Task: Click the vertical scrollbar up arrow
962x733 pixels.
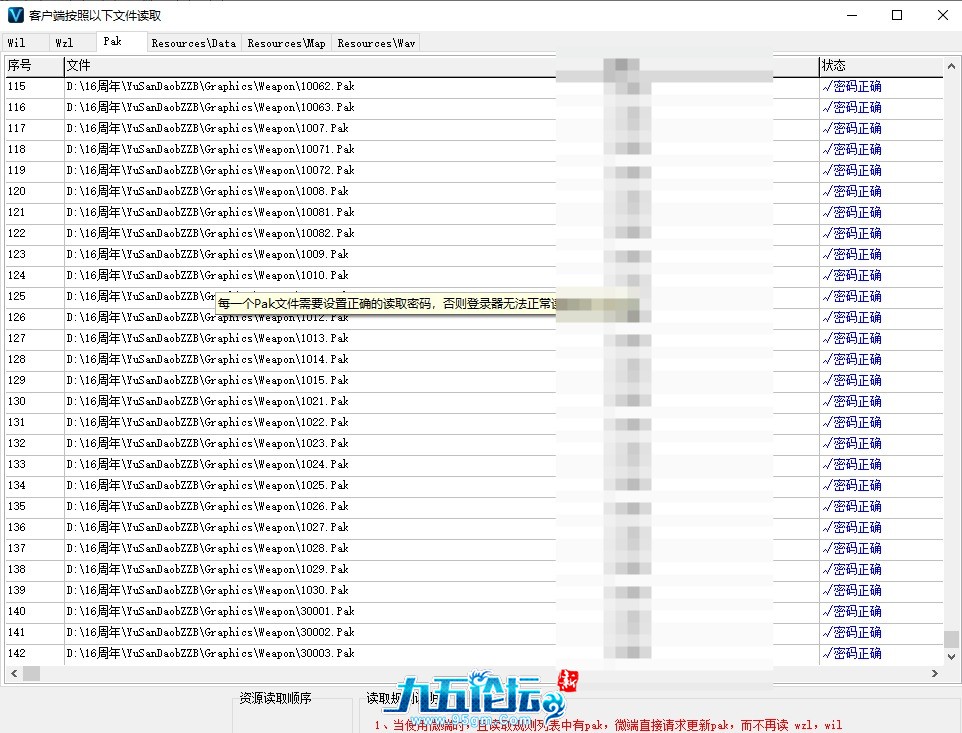Action: [951, 66]
